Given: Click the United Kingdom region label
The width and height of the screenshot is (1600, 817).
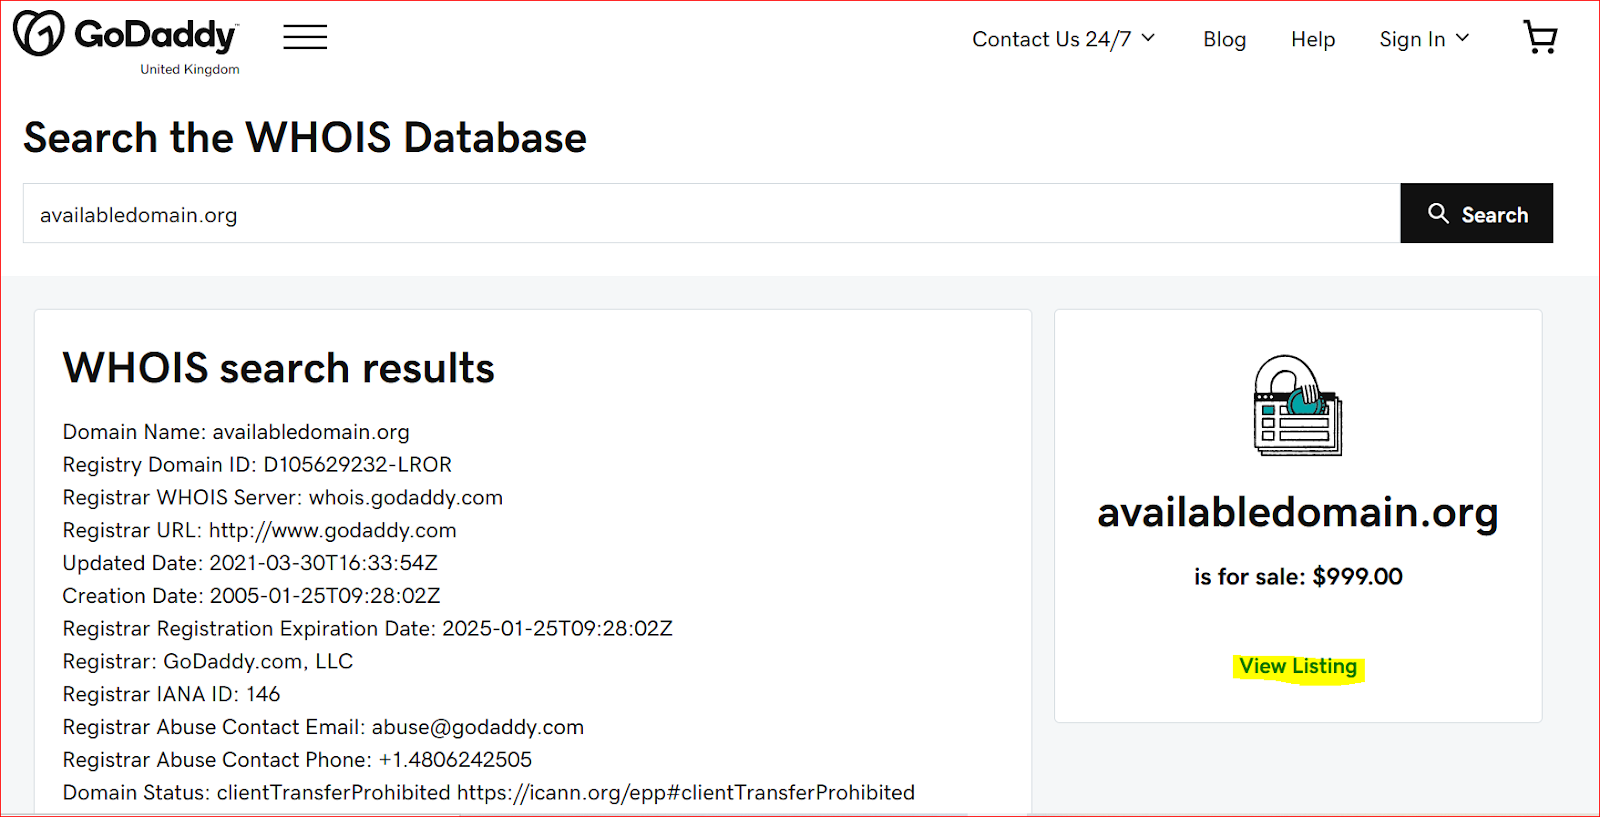Looking at the screenshot, I should pos(190,69).
